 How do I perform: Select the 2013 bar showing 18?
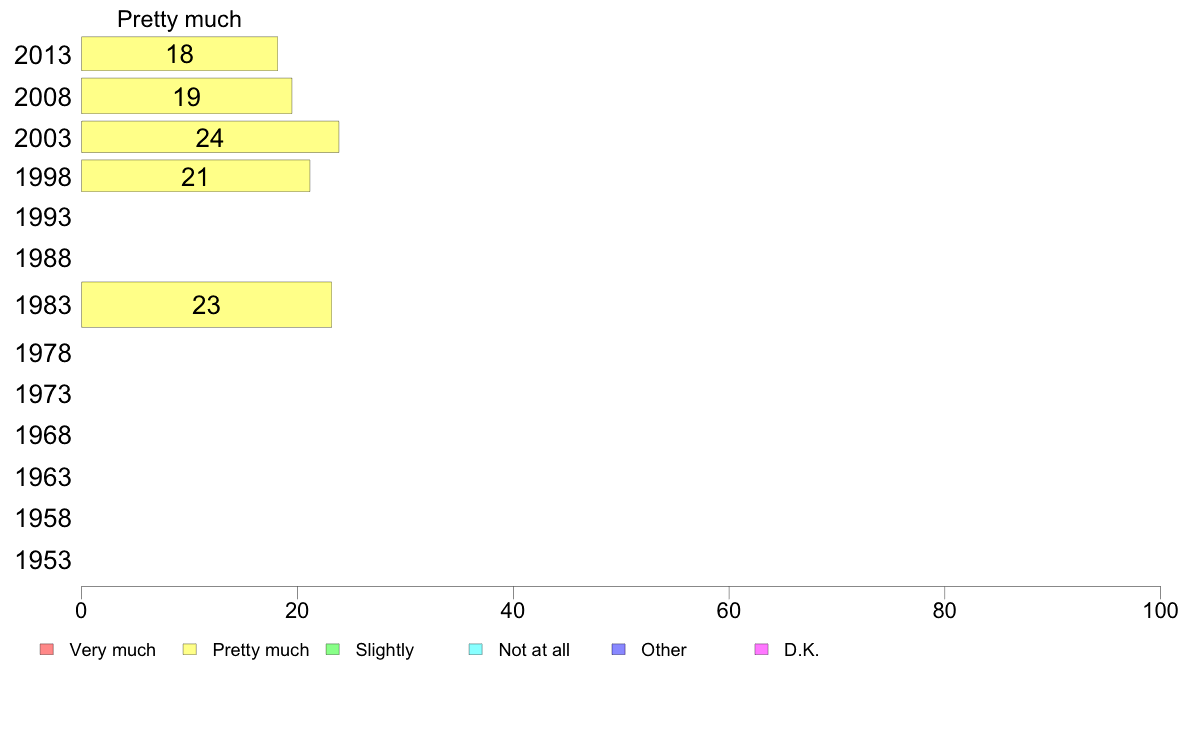coord(180,54)
